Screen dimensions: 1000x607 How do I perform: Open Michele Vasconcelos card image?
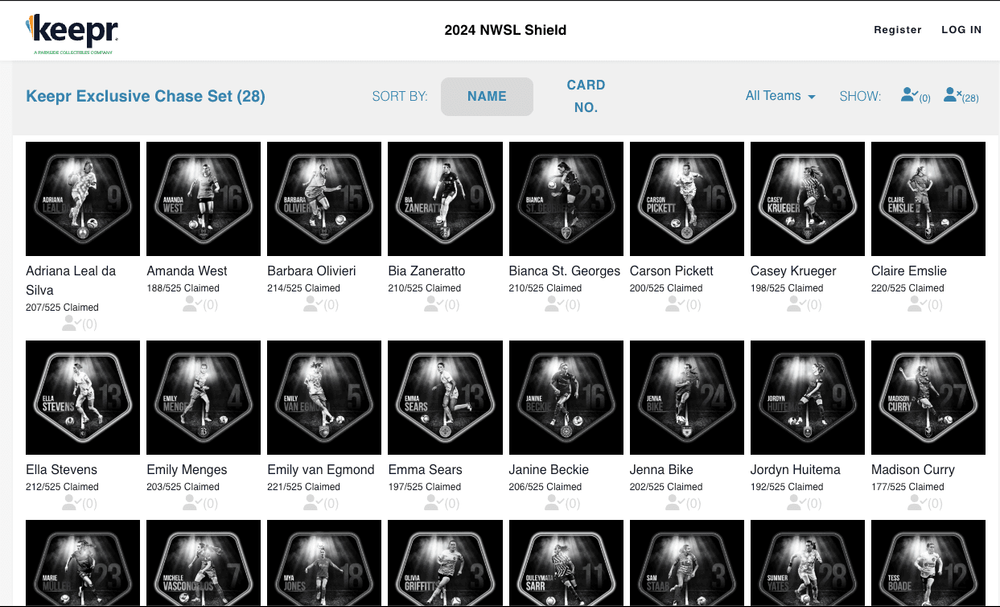tap(203, 562)
